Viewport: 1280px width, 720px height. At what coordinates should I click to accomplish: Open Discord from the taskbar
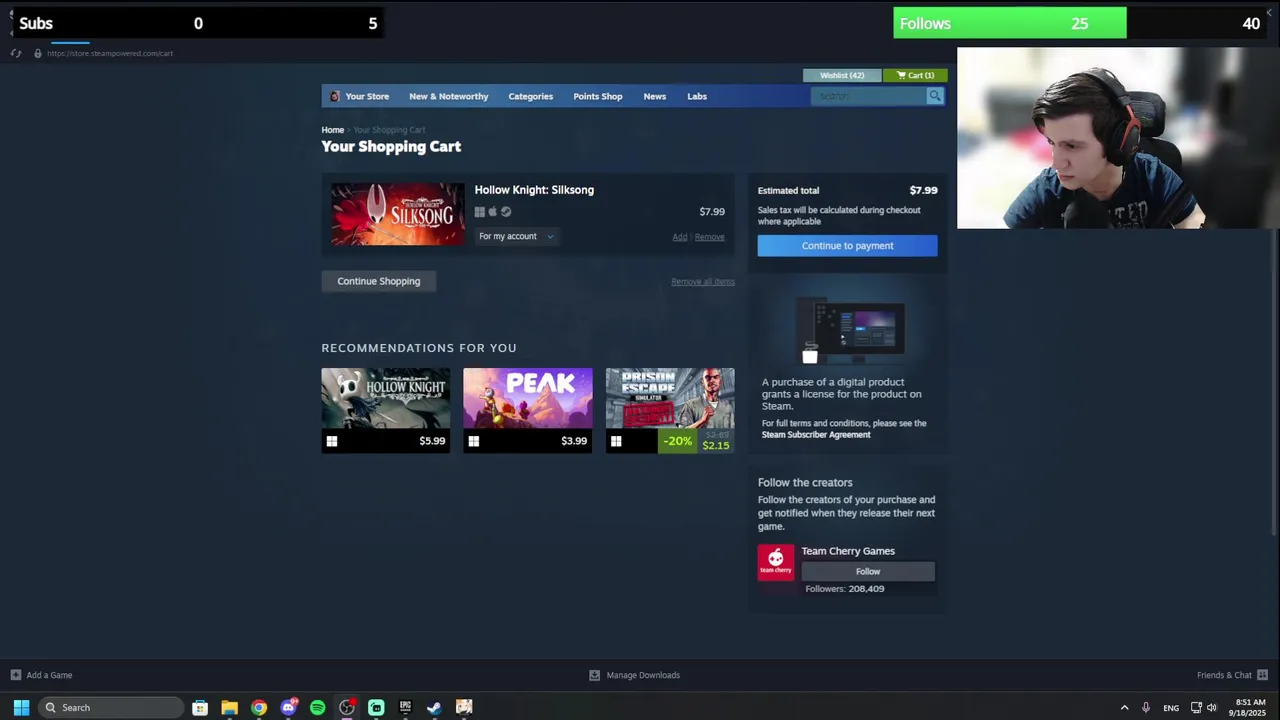point(288,707)
